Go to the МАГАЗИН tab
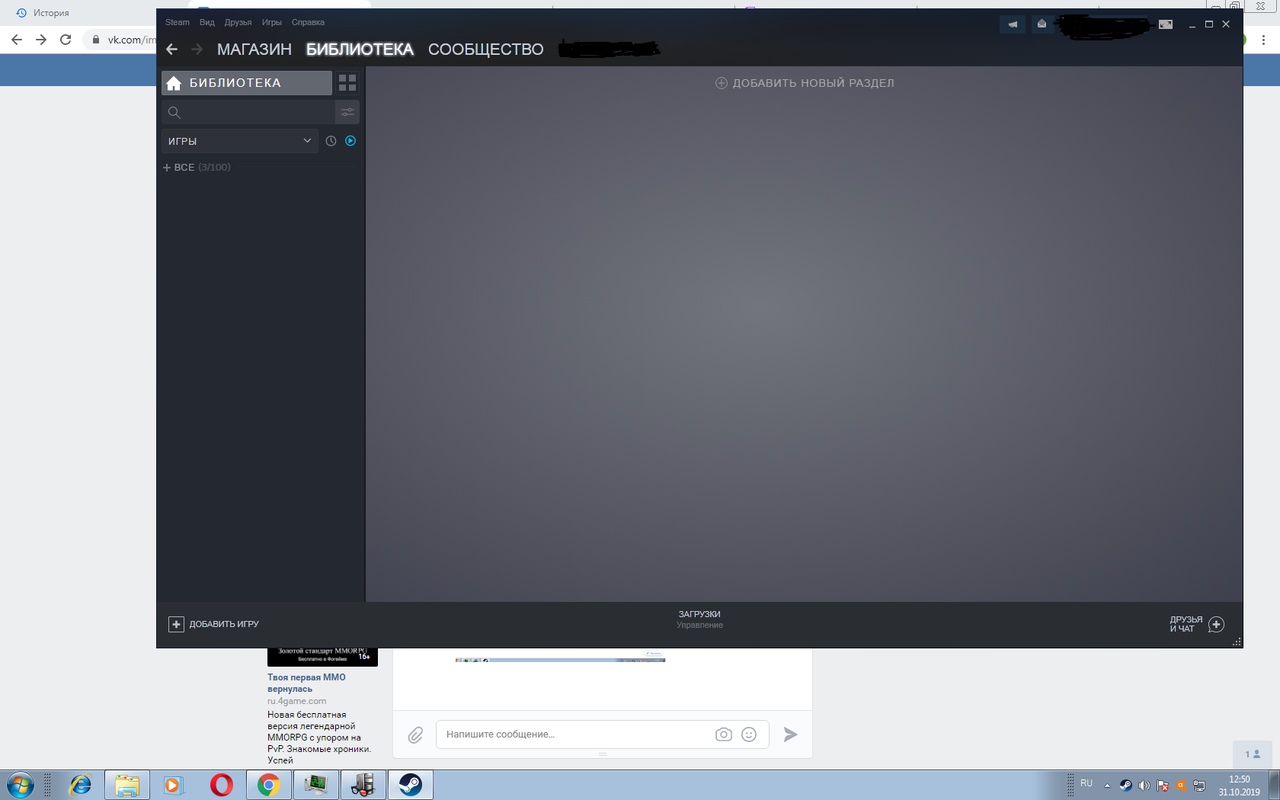The image size is (1280, 800). pos(254,49)
